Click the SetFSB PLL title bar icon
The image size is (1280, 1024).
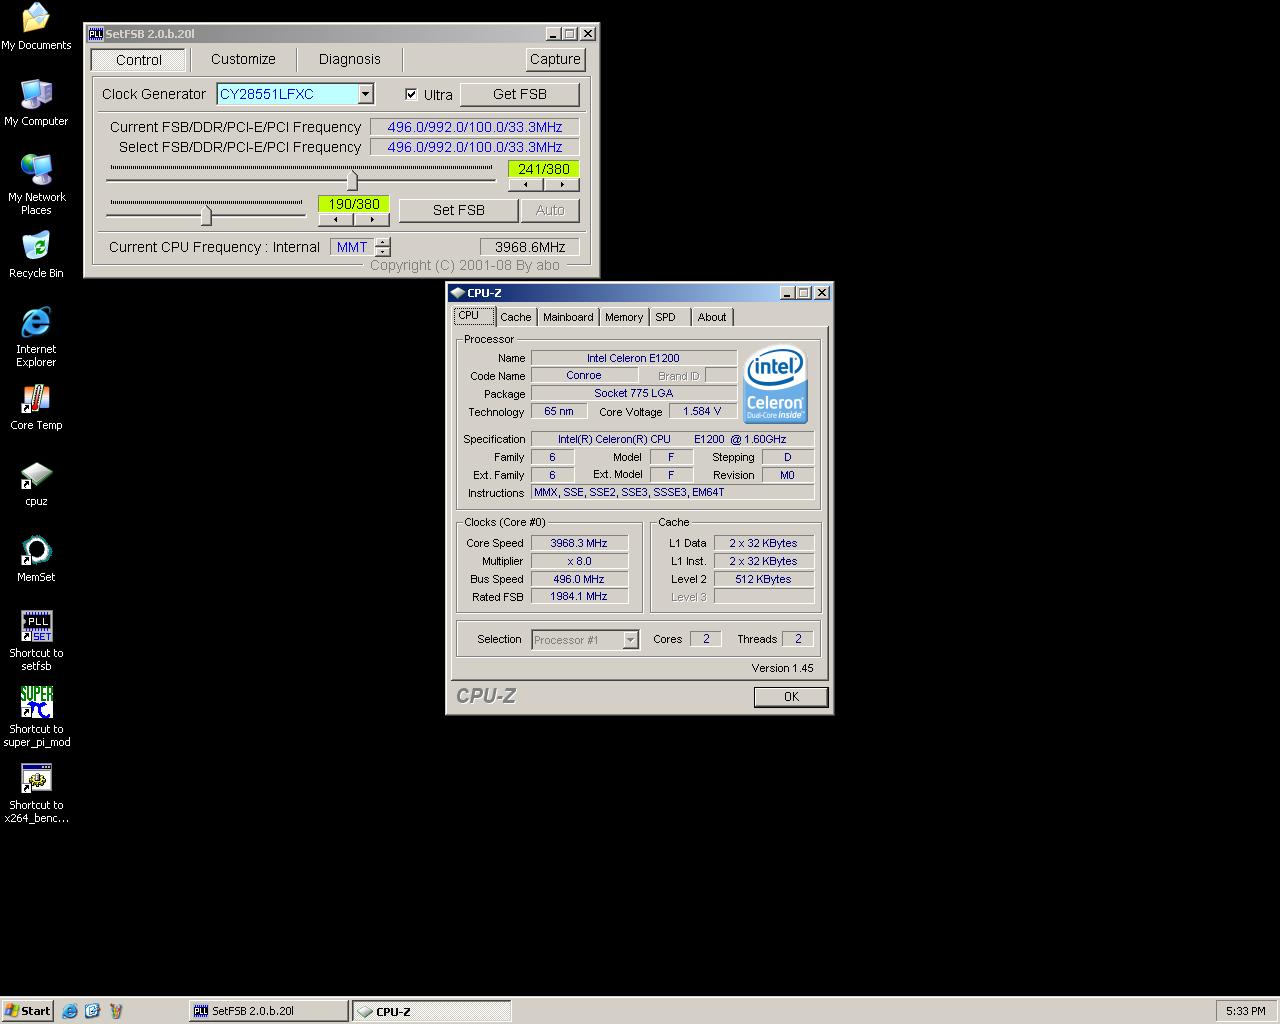[96, 33]
